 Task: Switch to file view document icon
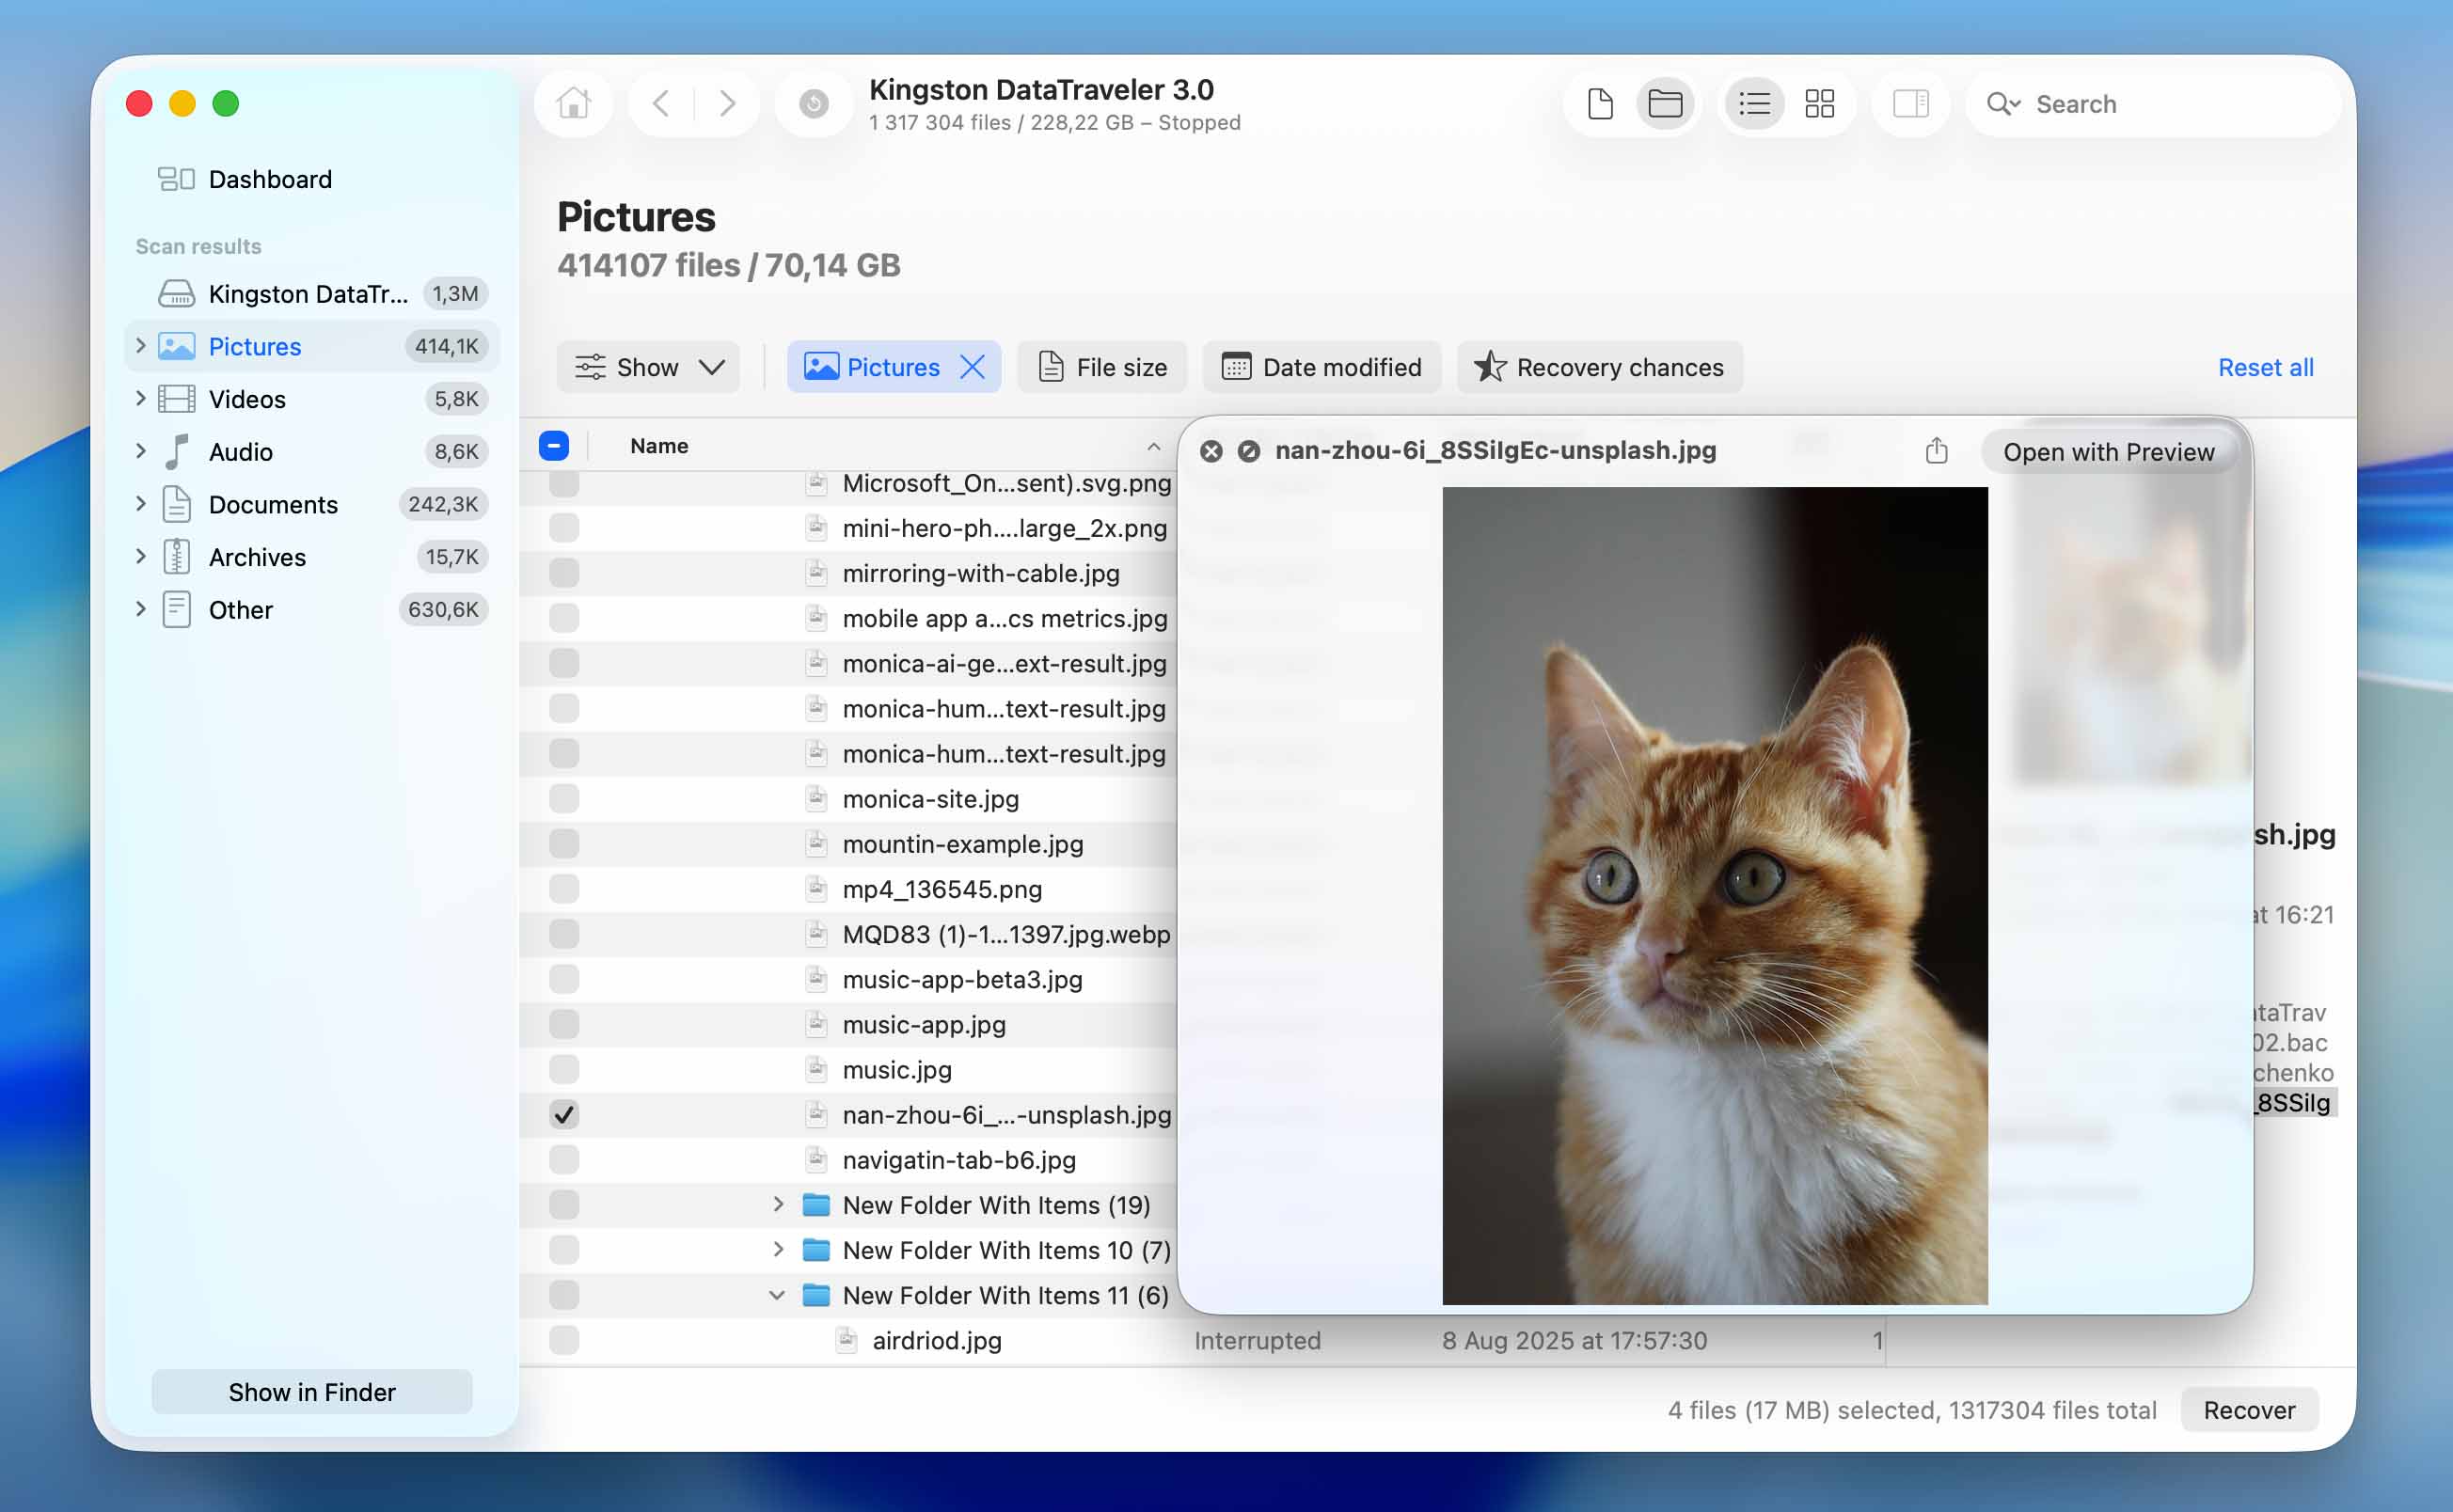click(x=1599, y=103)
